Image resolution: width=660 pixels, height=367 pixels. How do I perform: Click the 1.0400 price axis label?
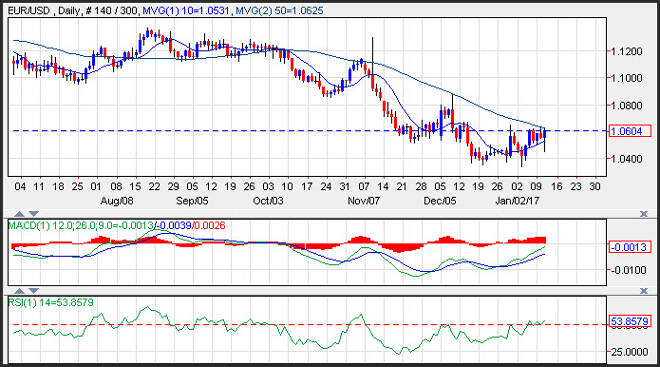pos(627,158)
